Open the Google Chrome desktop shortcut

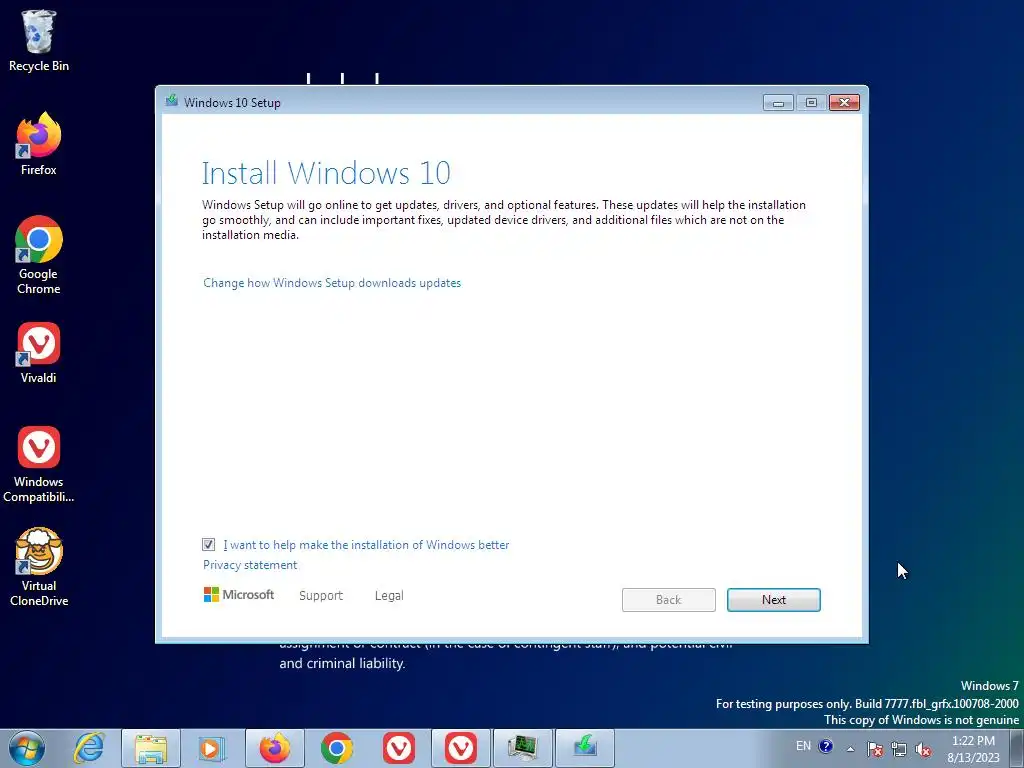tap(39, 255)
